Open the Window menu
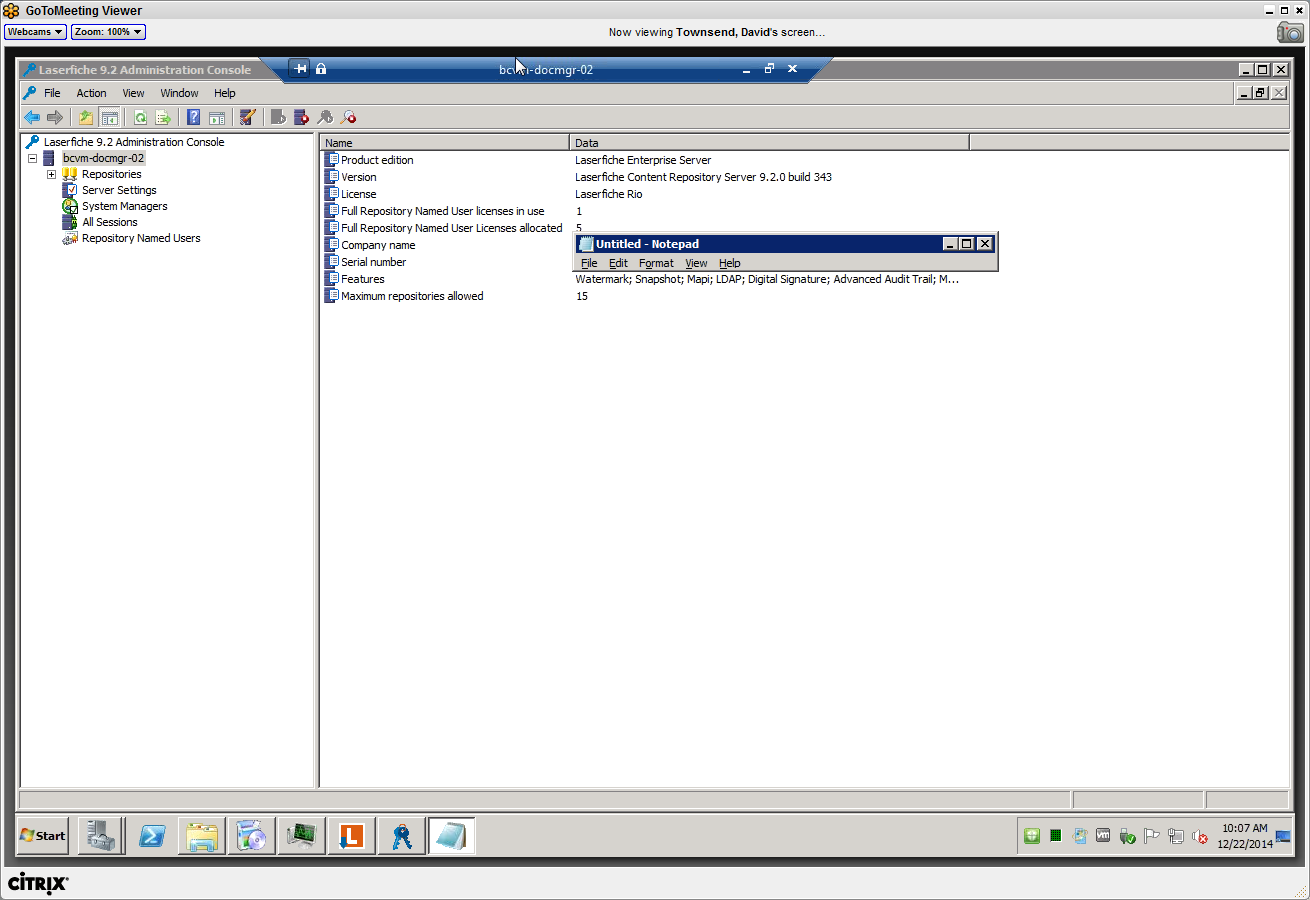Screen dimensions: 1310x900 pos(179,93)
